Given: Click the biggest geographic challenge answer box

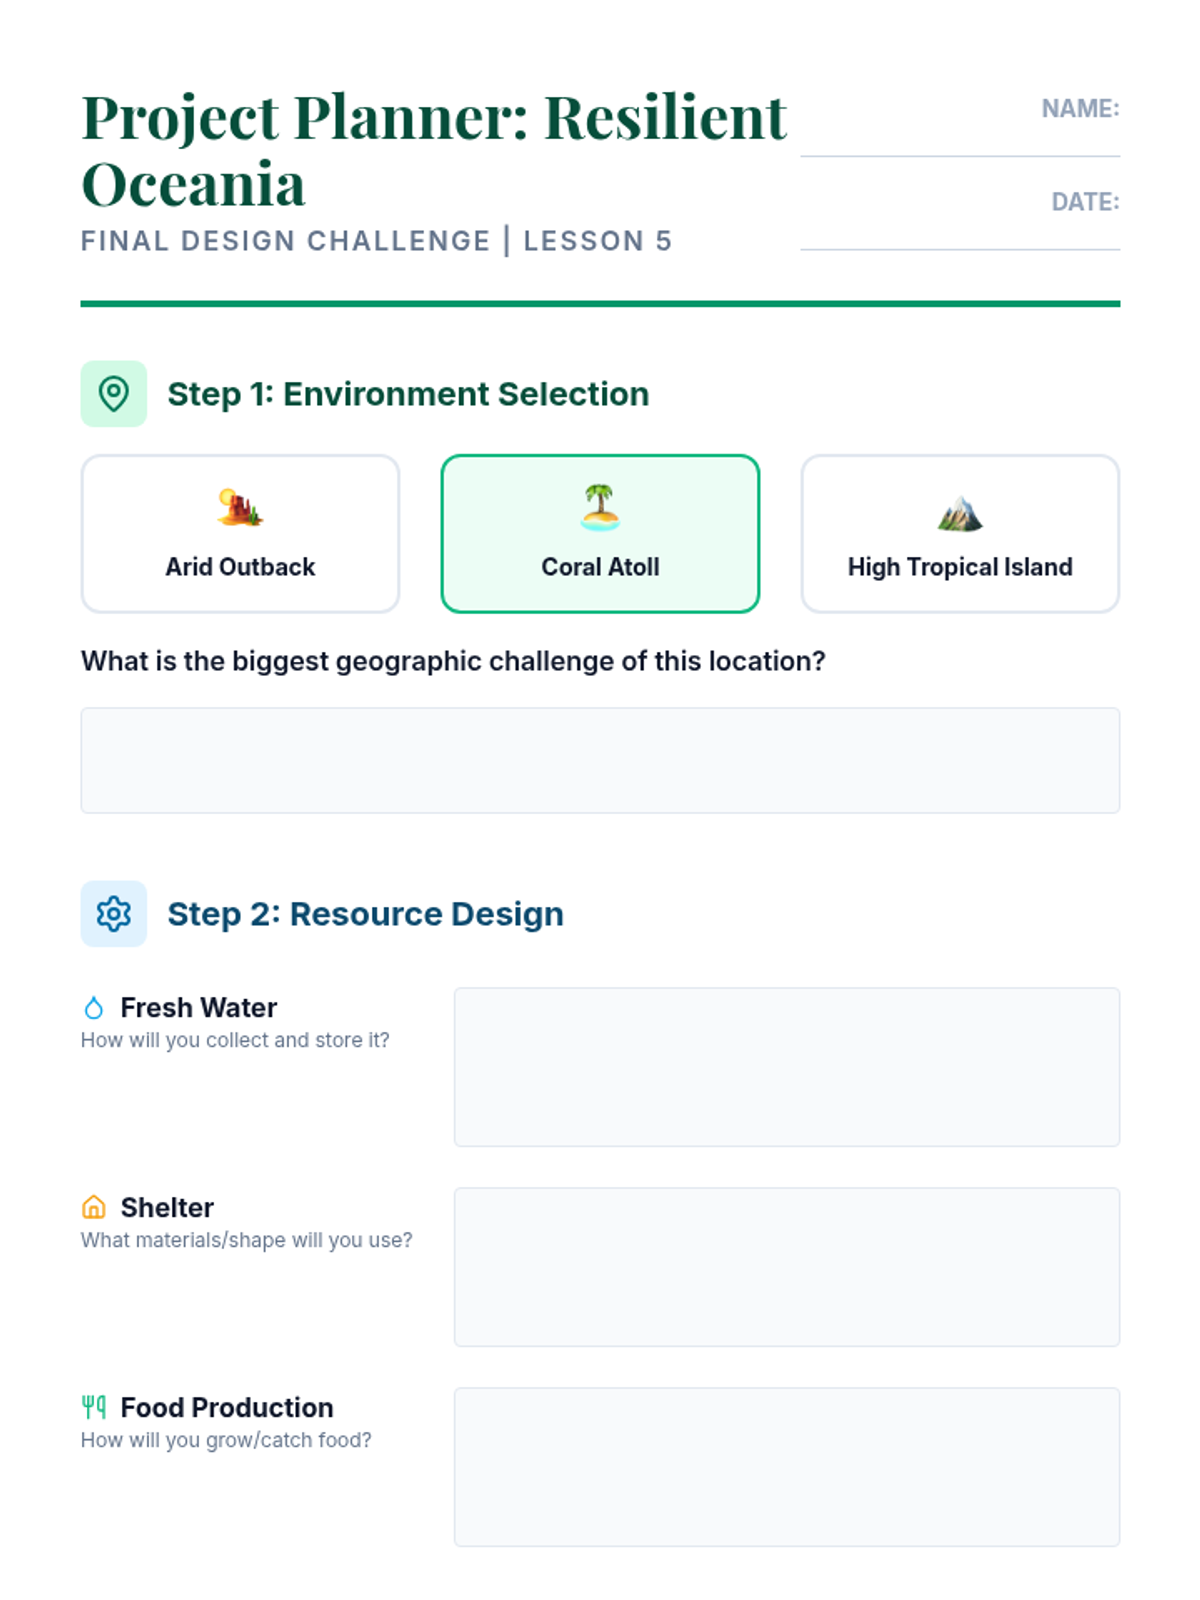Looking at the screenshot, I should point(600,761).
